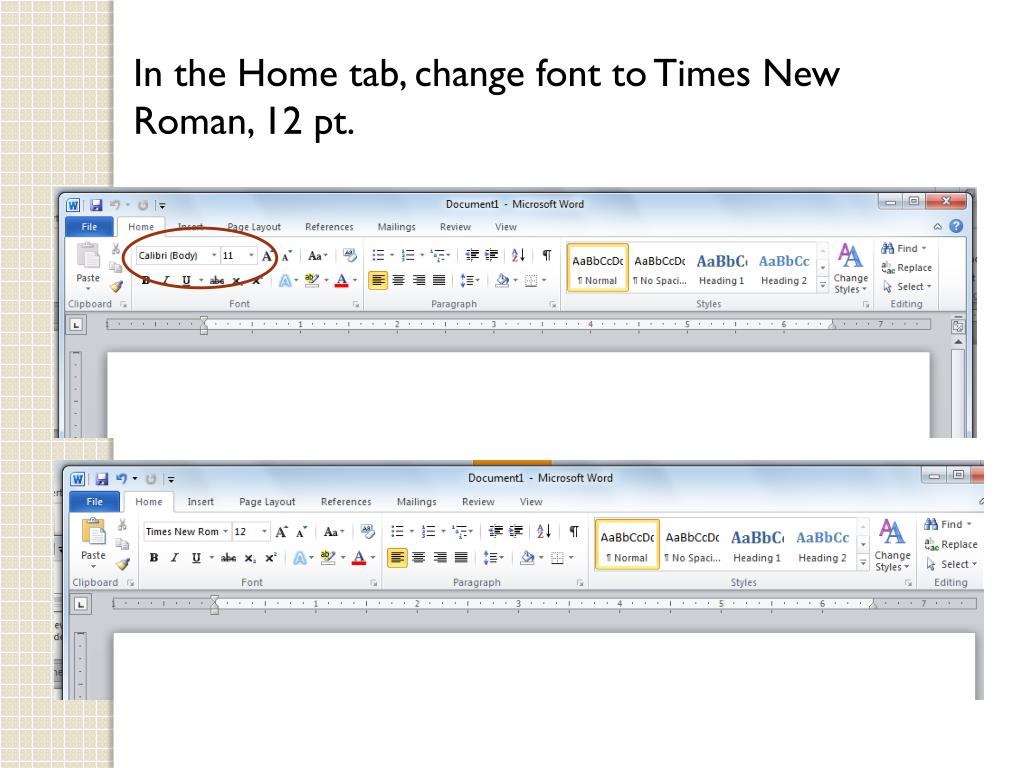
Task: Click Save icon in Calibri window title bar
Action: point(96,205)
